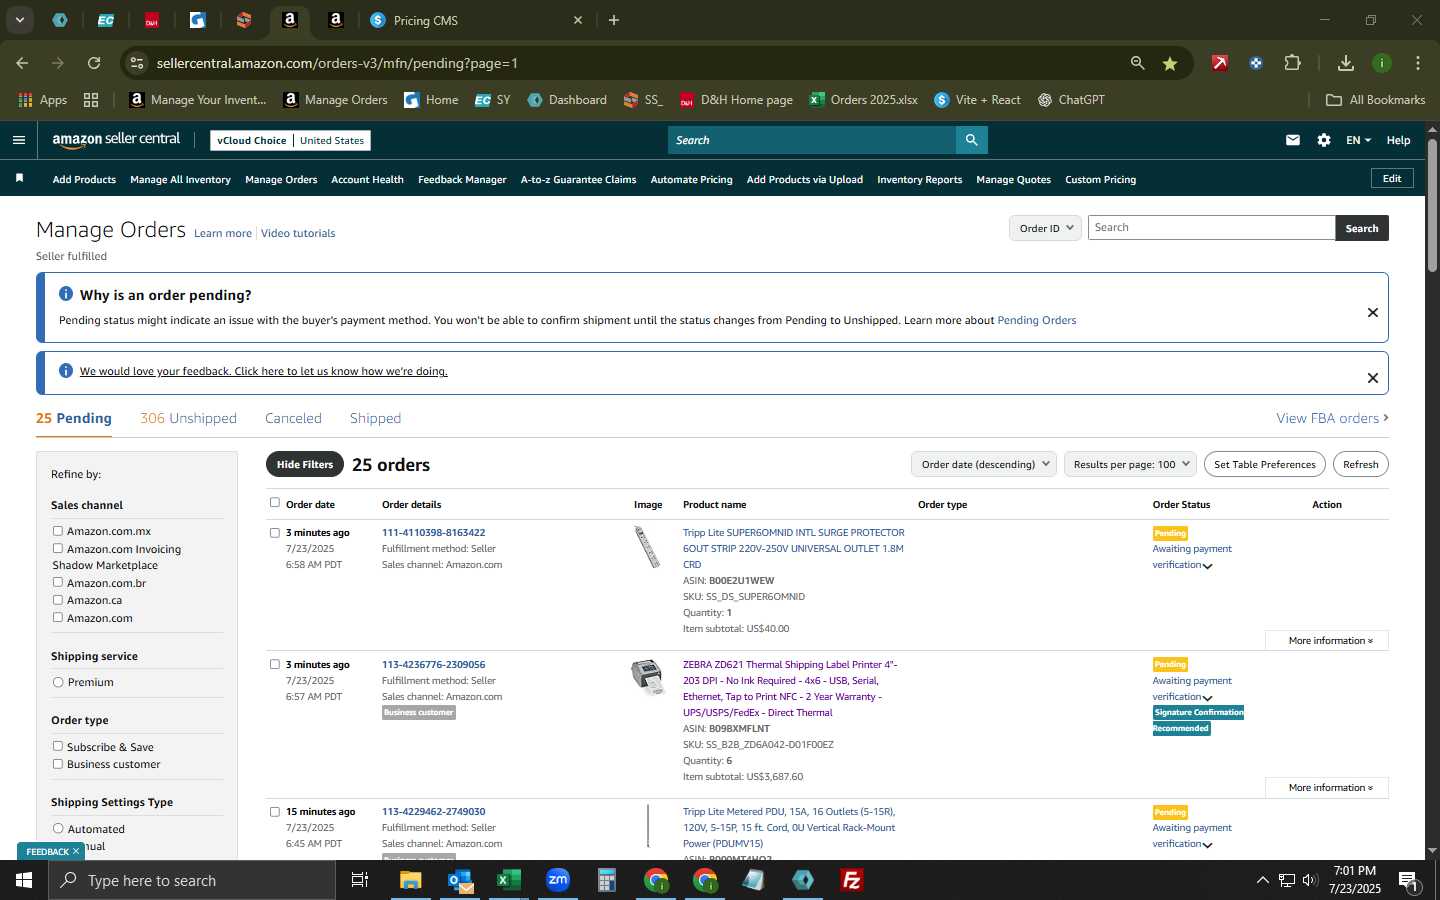Viewport: 1440px width, 900px height.
Task: Click the browser back arrow
Action: click(22, 63)
